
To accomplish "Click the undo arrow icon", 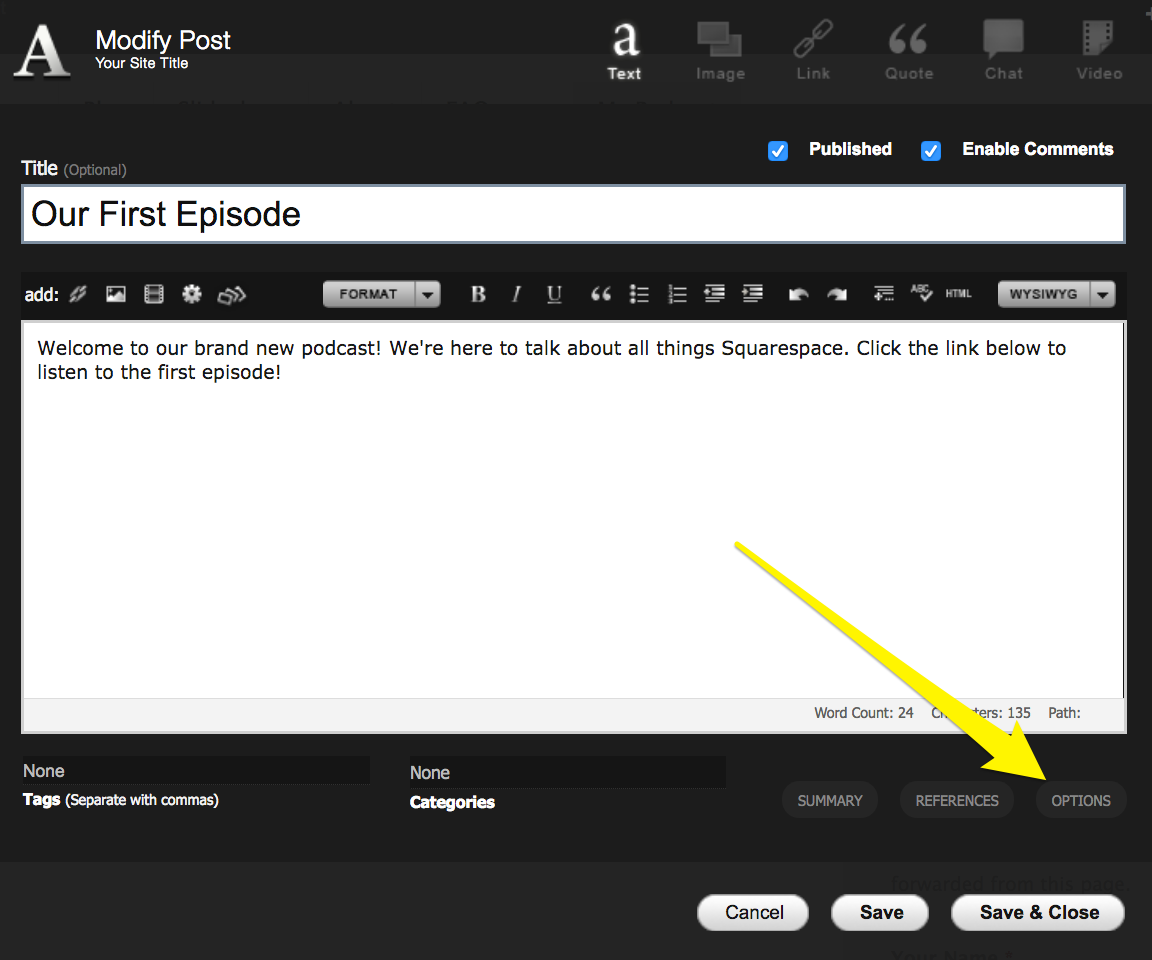I will pyautogui.click(x=798, y=294).
